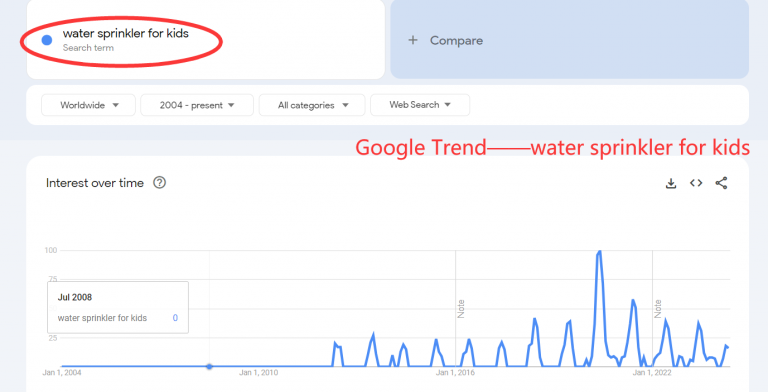
Task: Open the Worldwide region dropdown
Action: coord(89,105)
